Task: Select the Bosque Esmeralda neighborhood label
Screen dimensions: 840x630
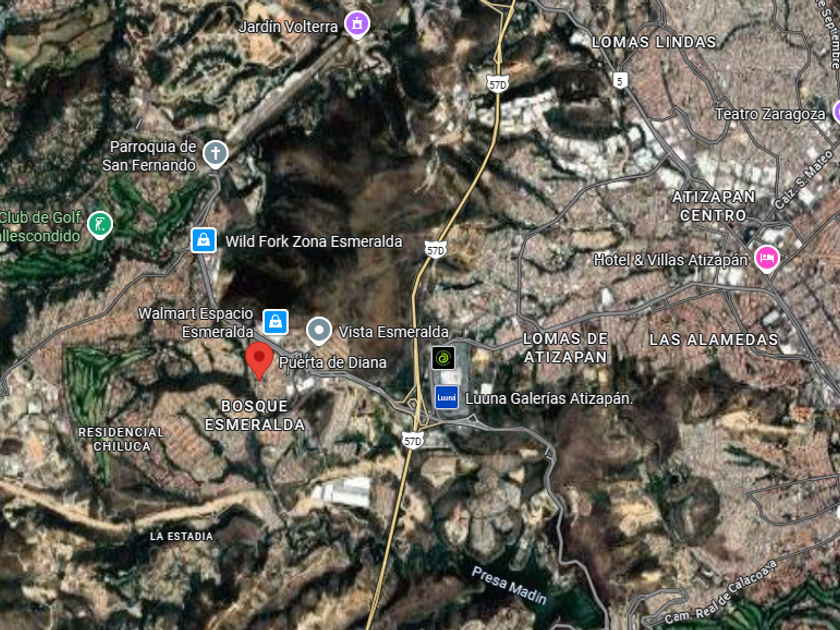Action: [x=255, y=415]
